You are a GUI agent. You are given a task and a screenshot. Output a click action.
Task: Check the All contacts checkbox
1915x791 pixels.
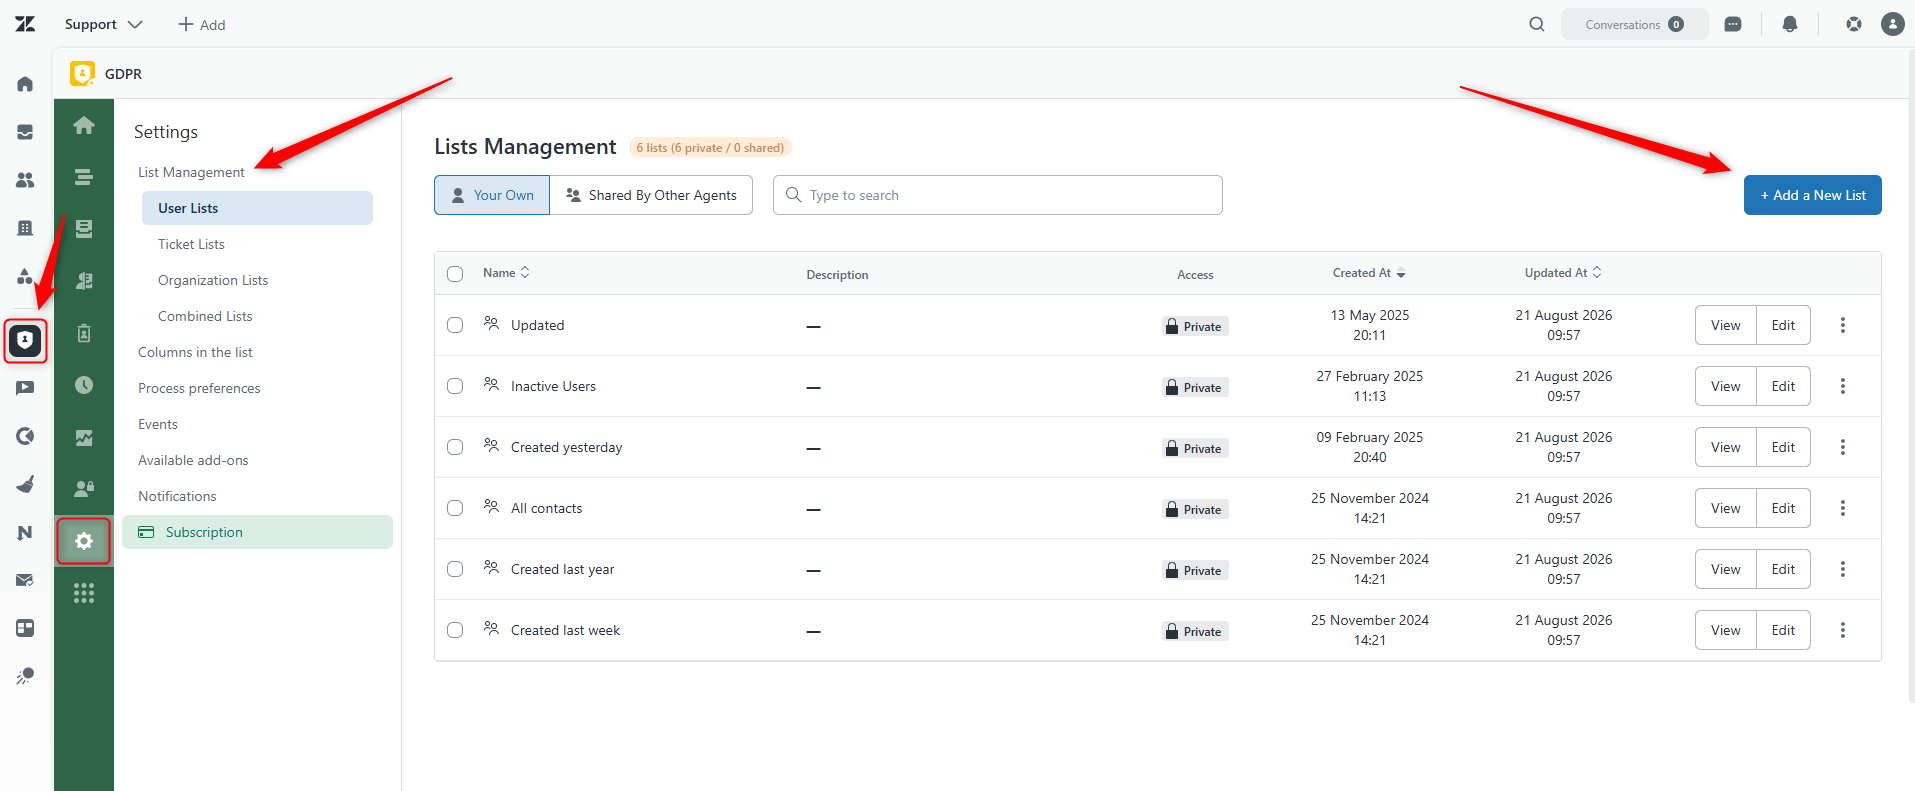tap(455, 508)
